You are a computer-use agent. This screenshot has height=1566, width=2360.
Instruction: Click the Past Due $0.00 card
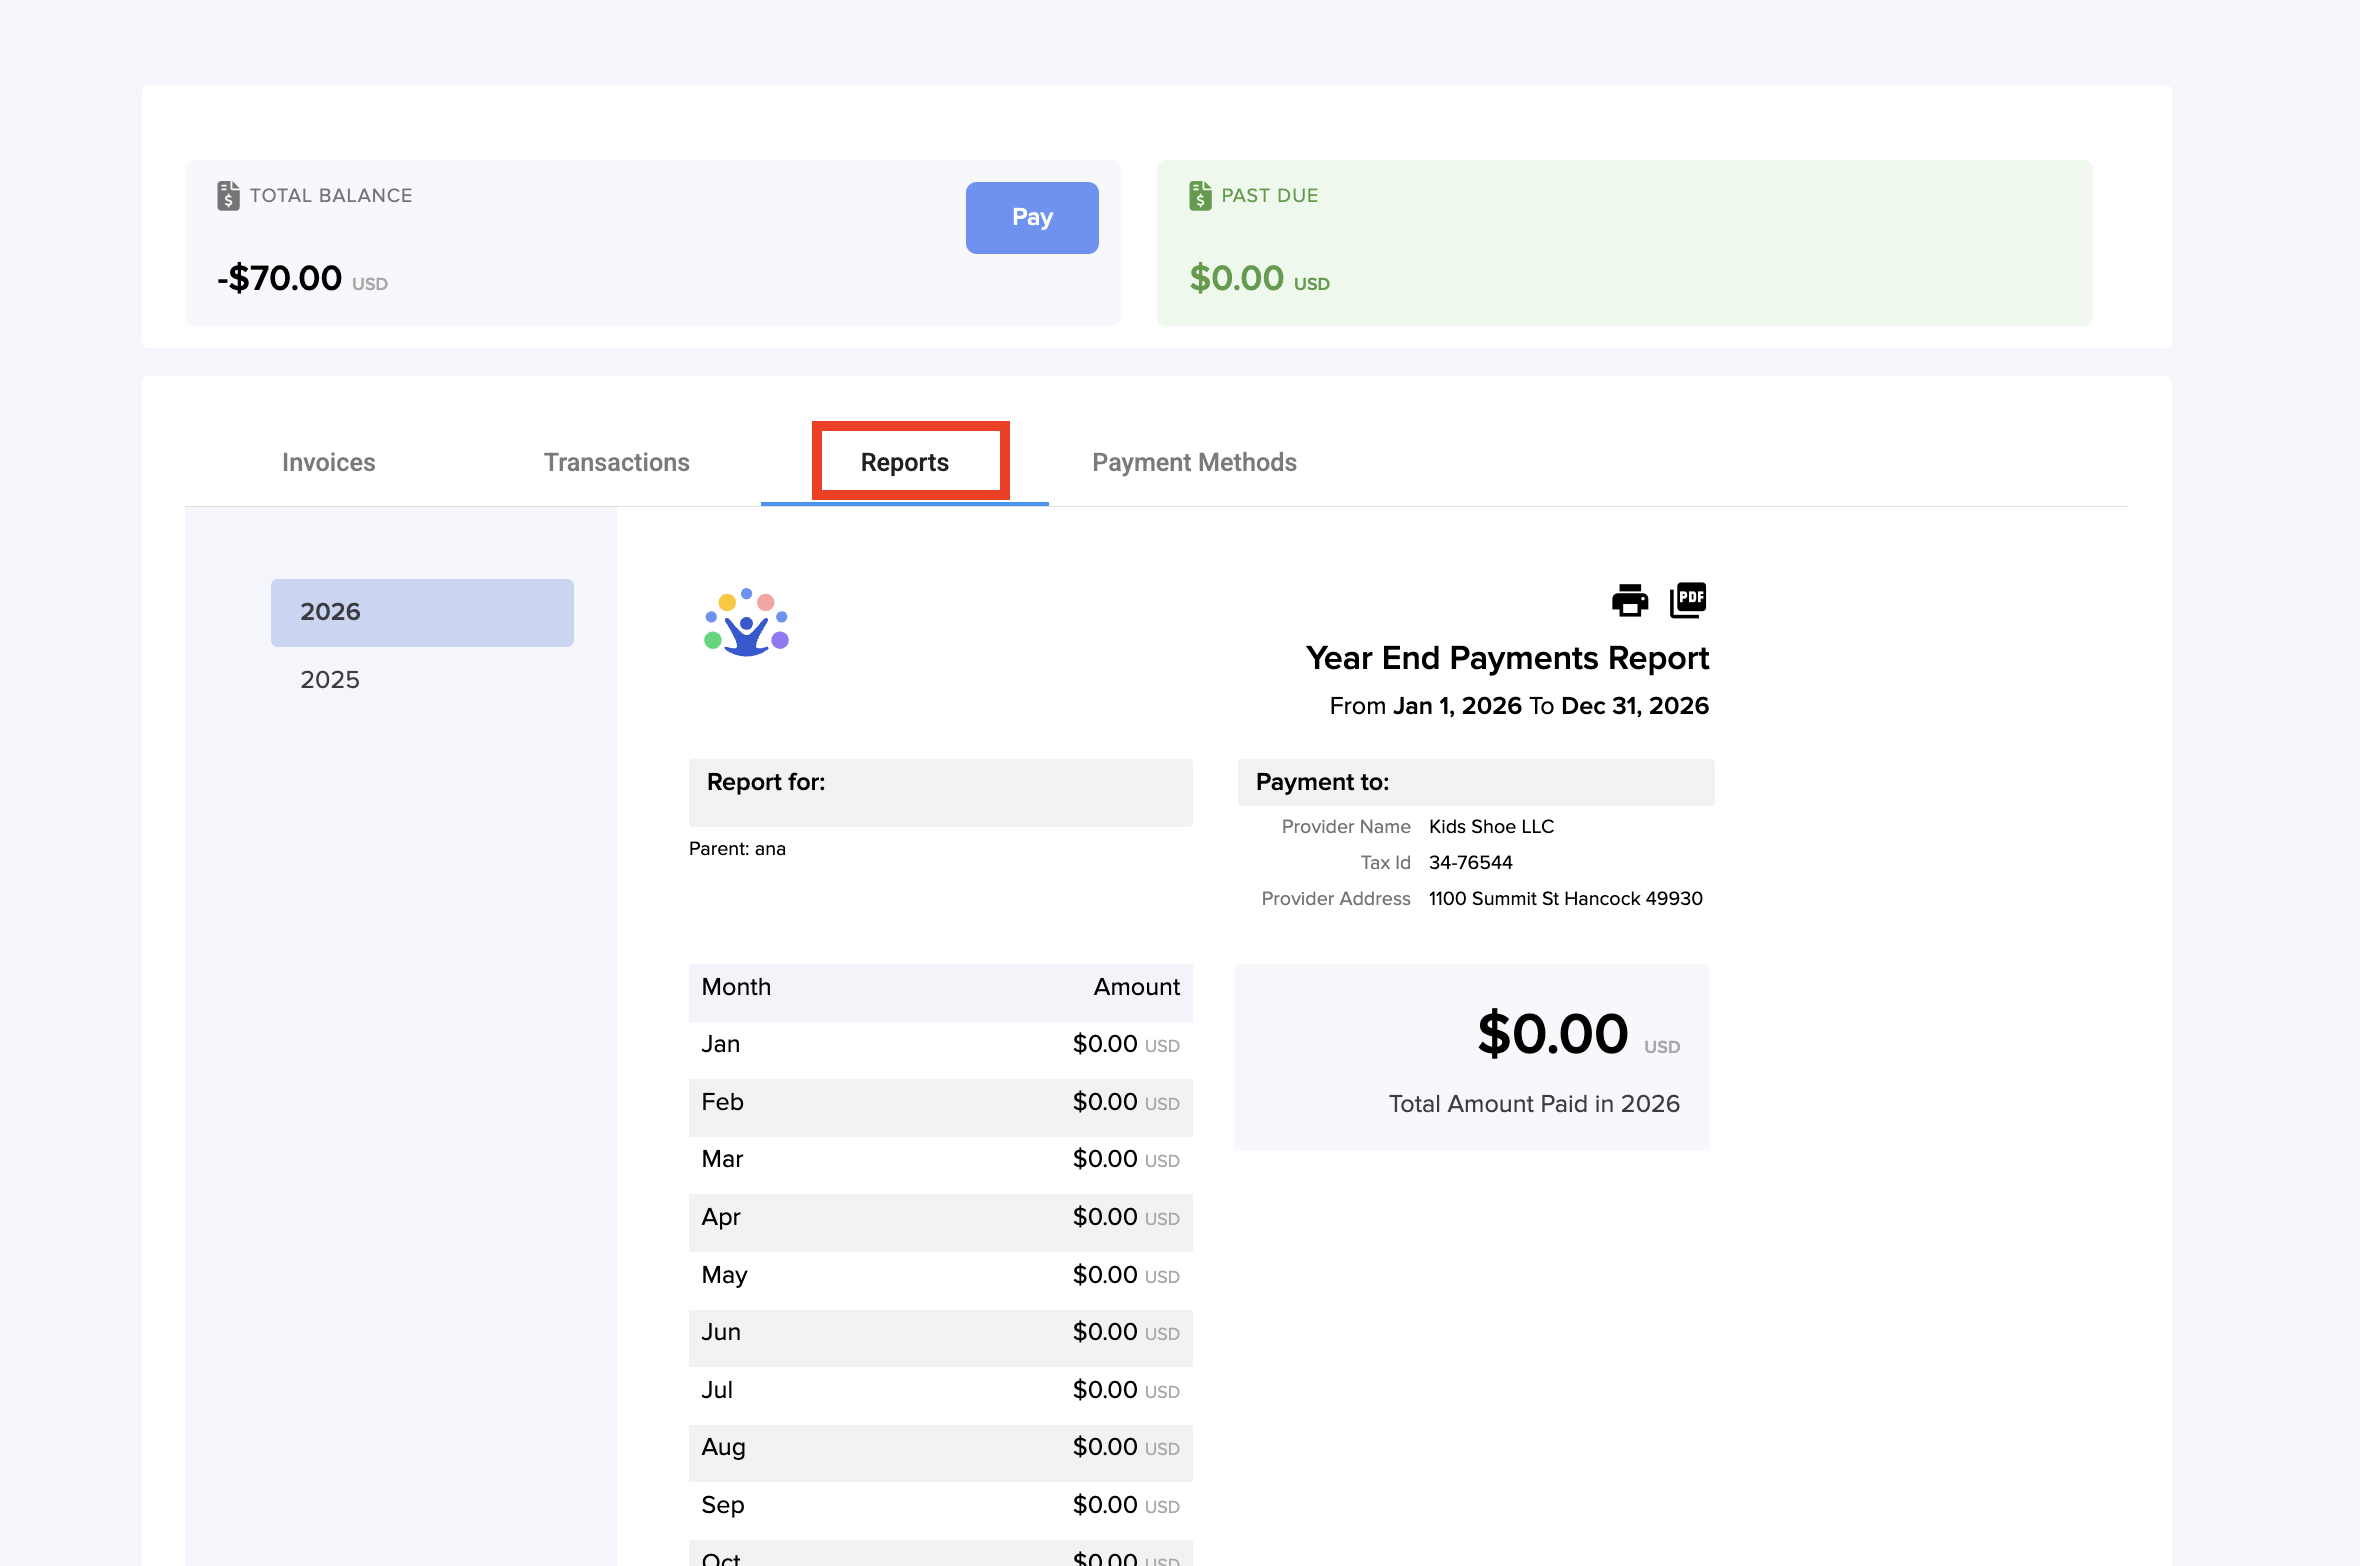pos(1624,243)
